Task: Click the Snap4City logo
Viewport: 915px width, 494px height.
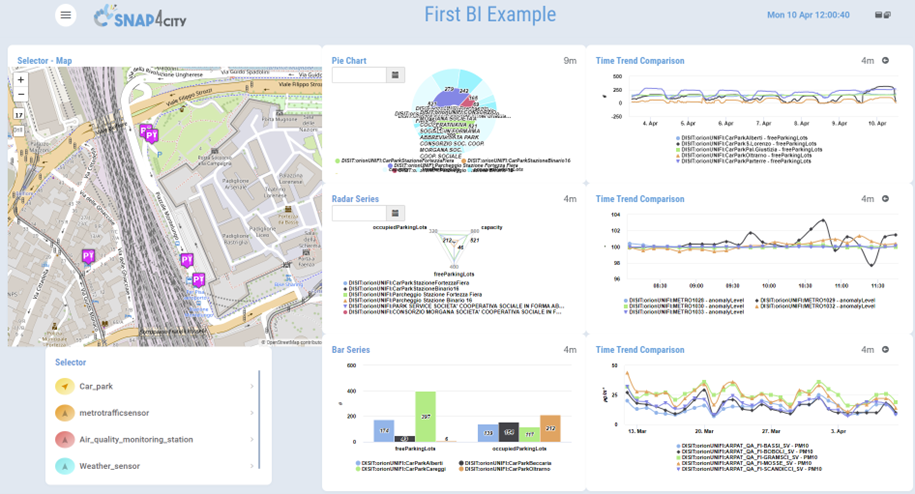Action: coord(140,17)
